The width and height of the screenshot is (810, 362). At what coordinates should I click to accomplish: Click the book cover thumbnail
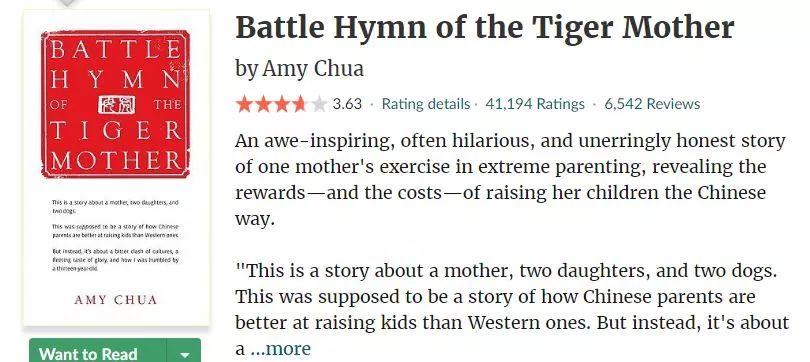point(116,168)
